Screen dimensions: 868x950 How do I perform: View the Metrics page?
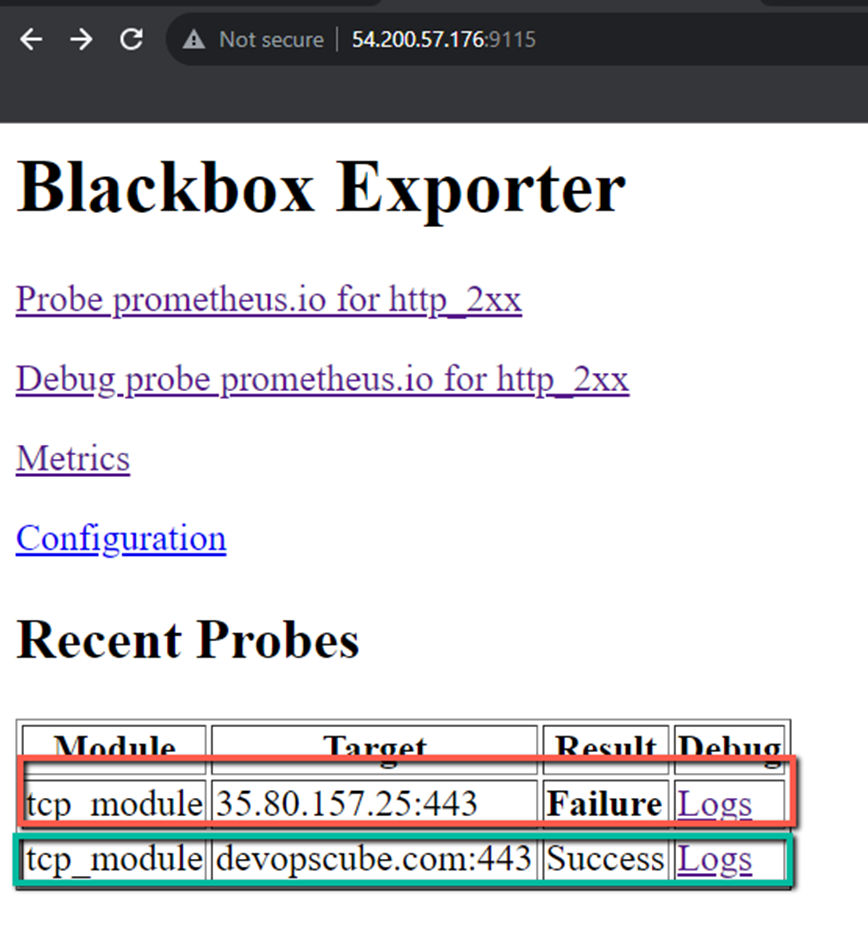[72, 459]
